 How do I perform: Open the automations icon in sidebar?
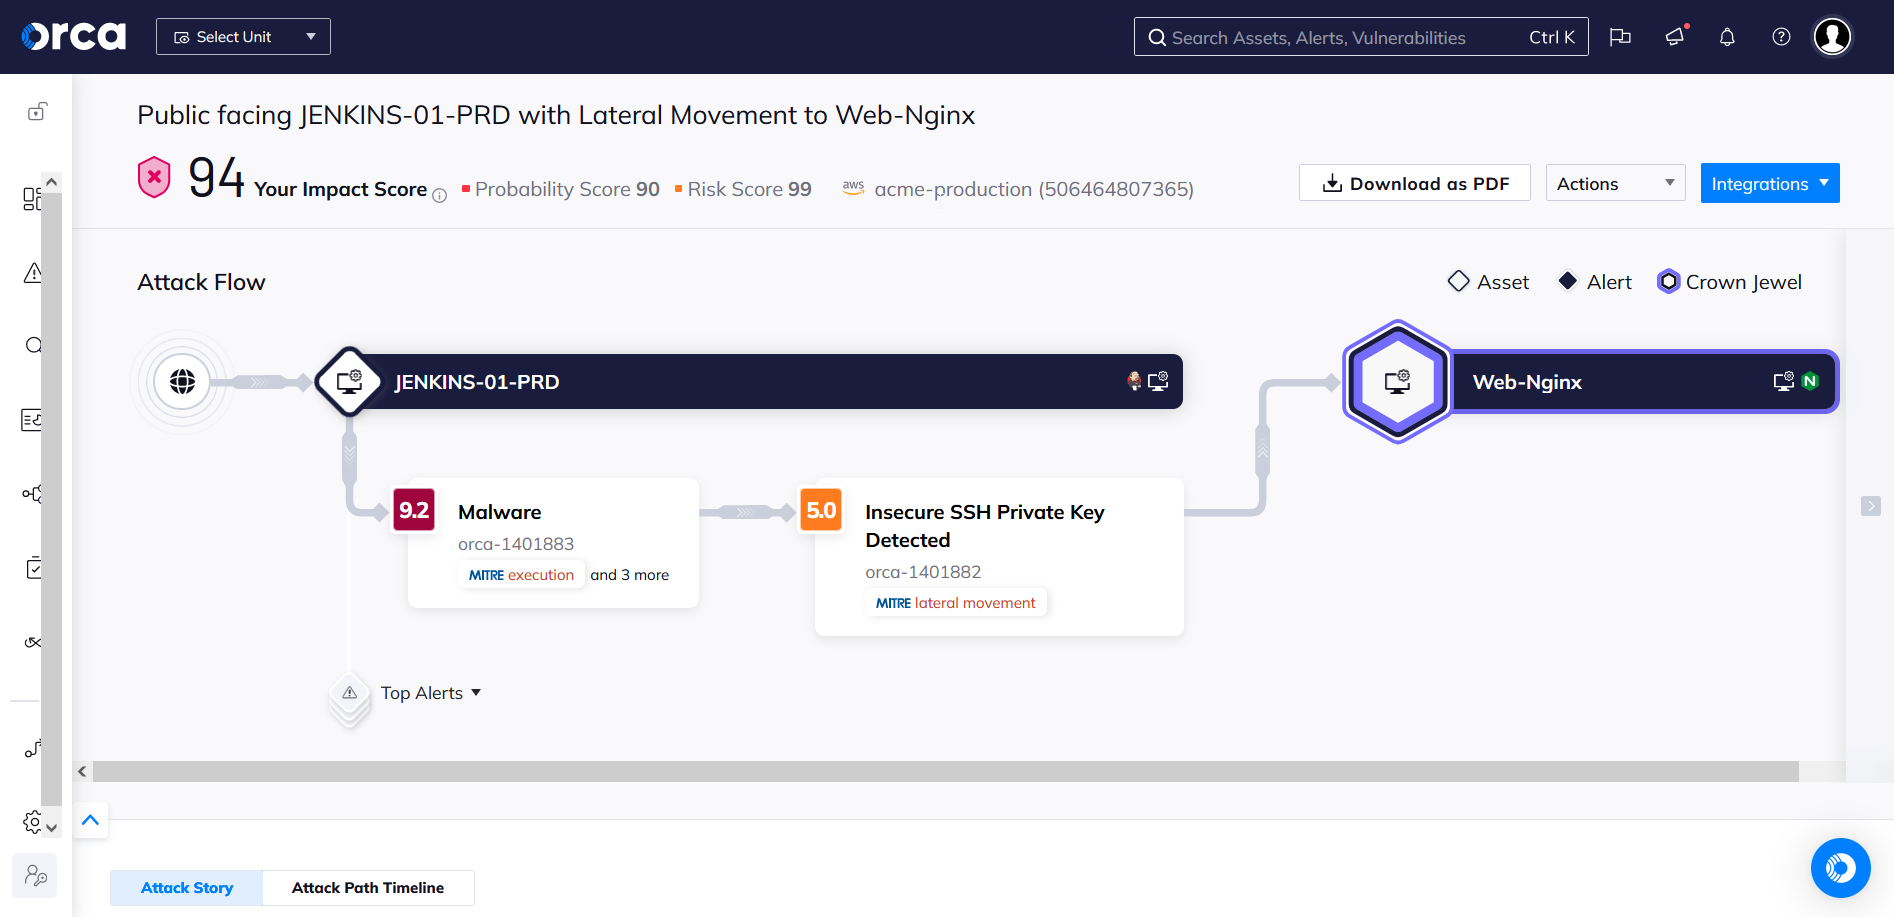33,748
